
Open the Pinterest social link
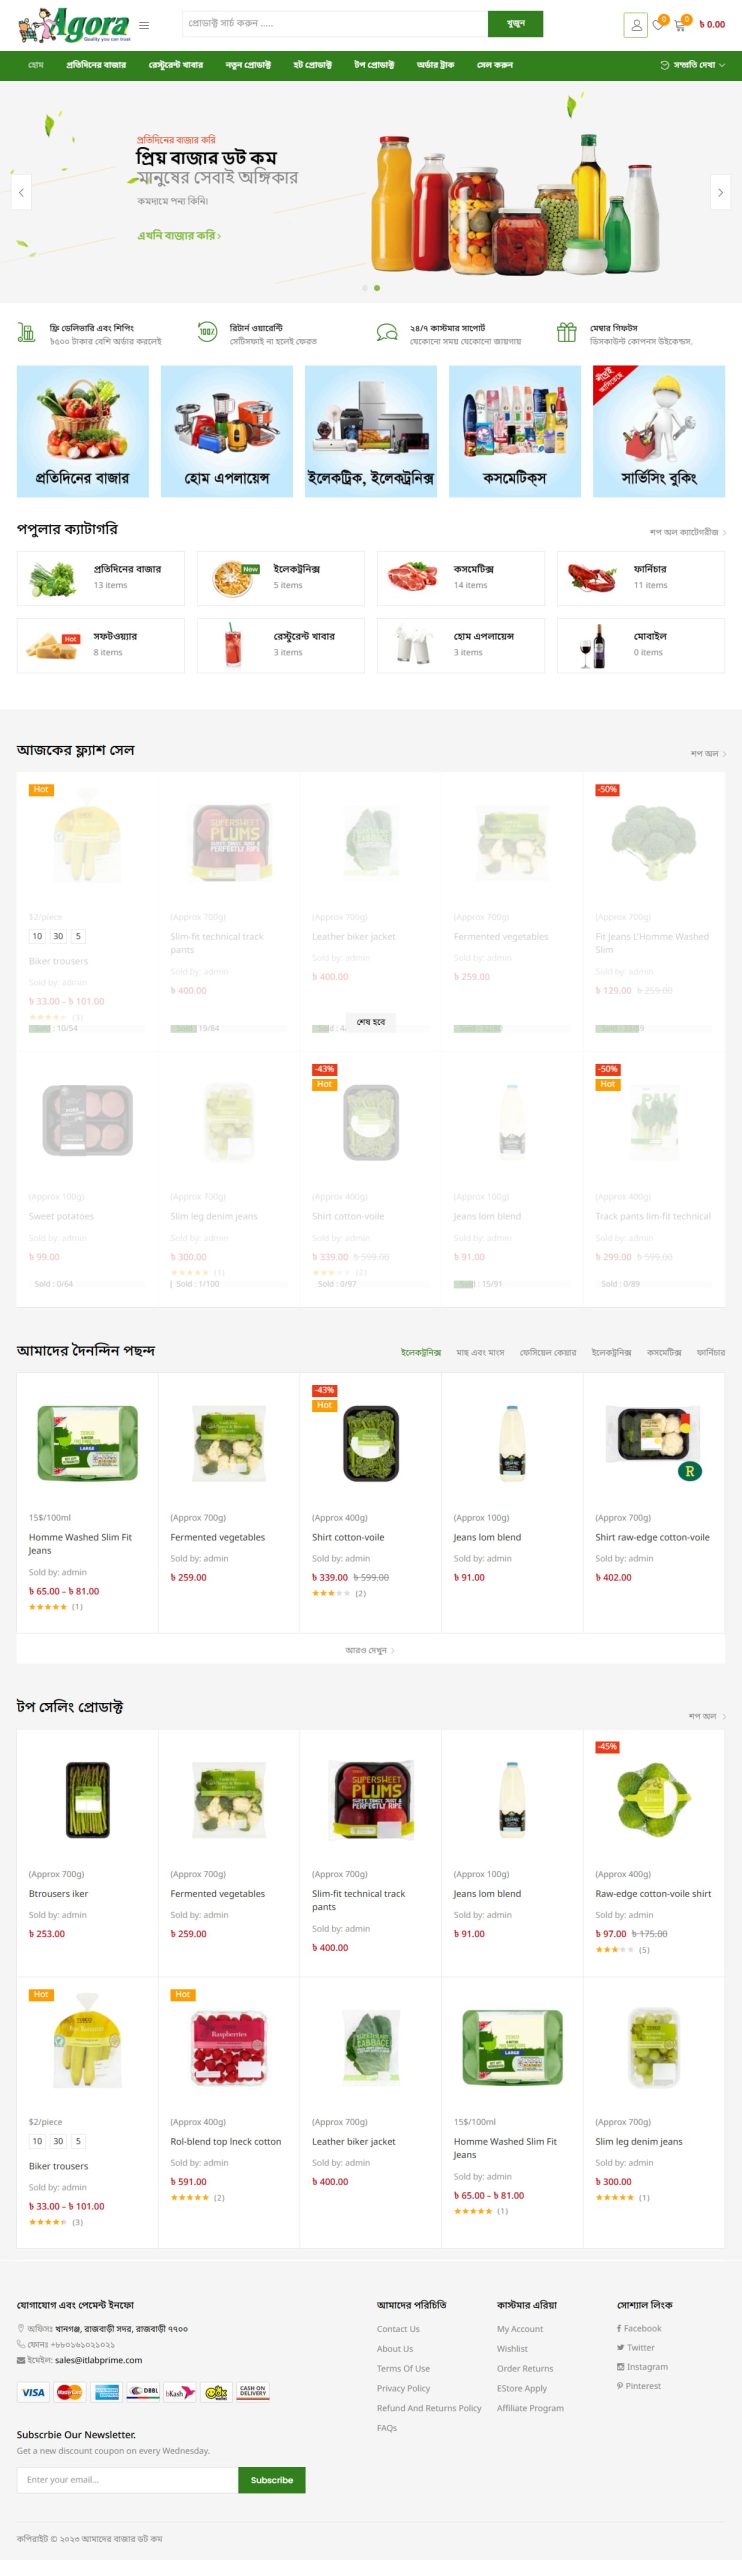639,2386
